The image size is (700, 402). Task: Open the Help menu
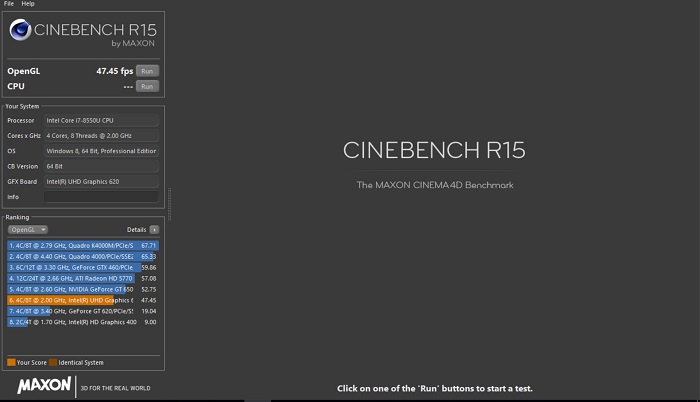(x=28, y=4)
